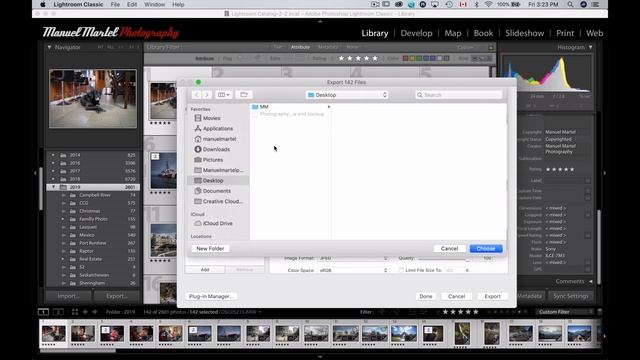
Task: Open the Custom Filter dropdown
Action: (565, 312)
